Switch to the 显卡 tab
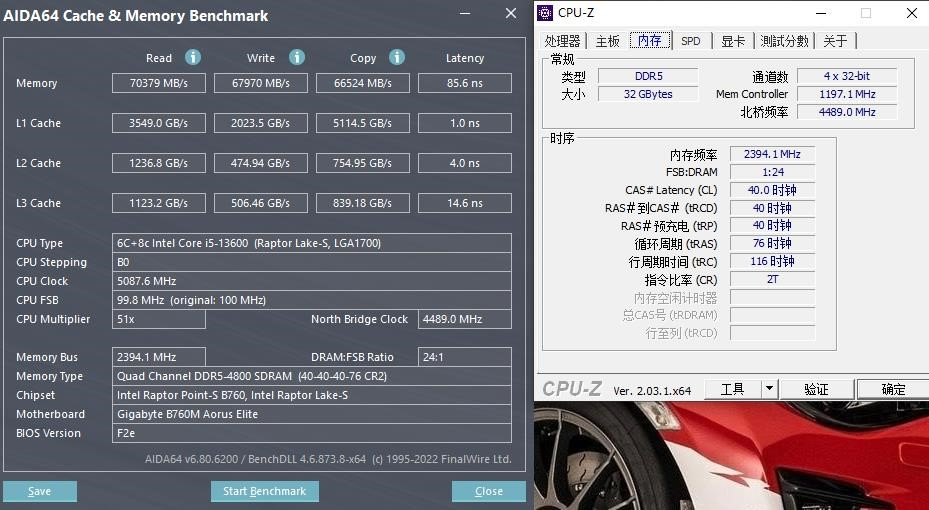 pos(733,41)
